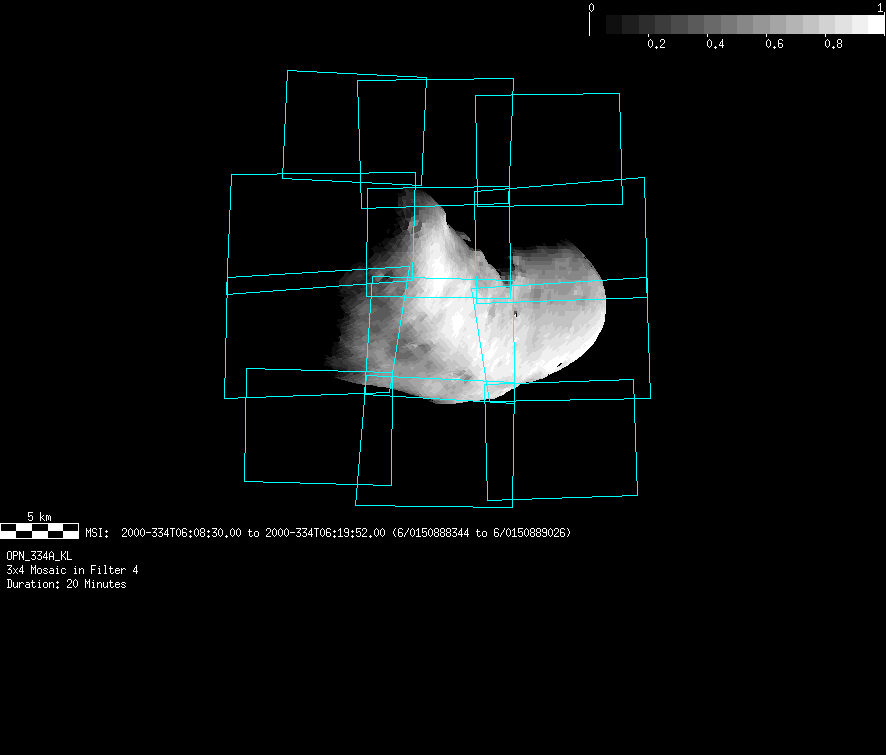Select the 0.4 tick label on colorbar
This screenshot has height=755, width=886.
(715, 44)
